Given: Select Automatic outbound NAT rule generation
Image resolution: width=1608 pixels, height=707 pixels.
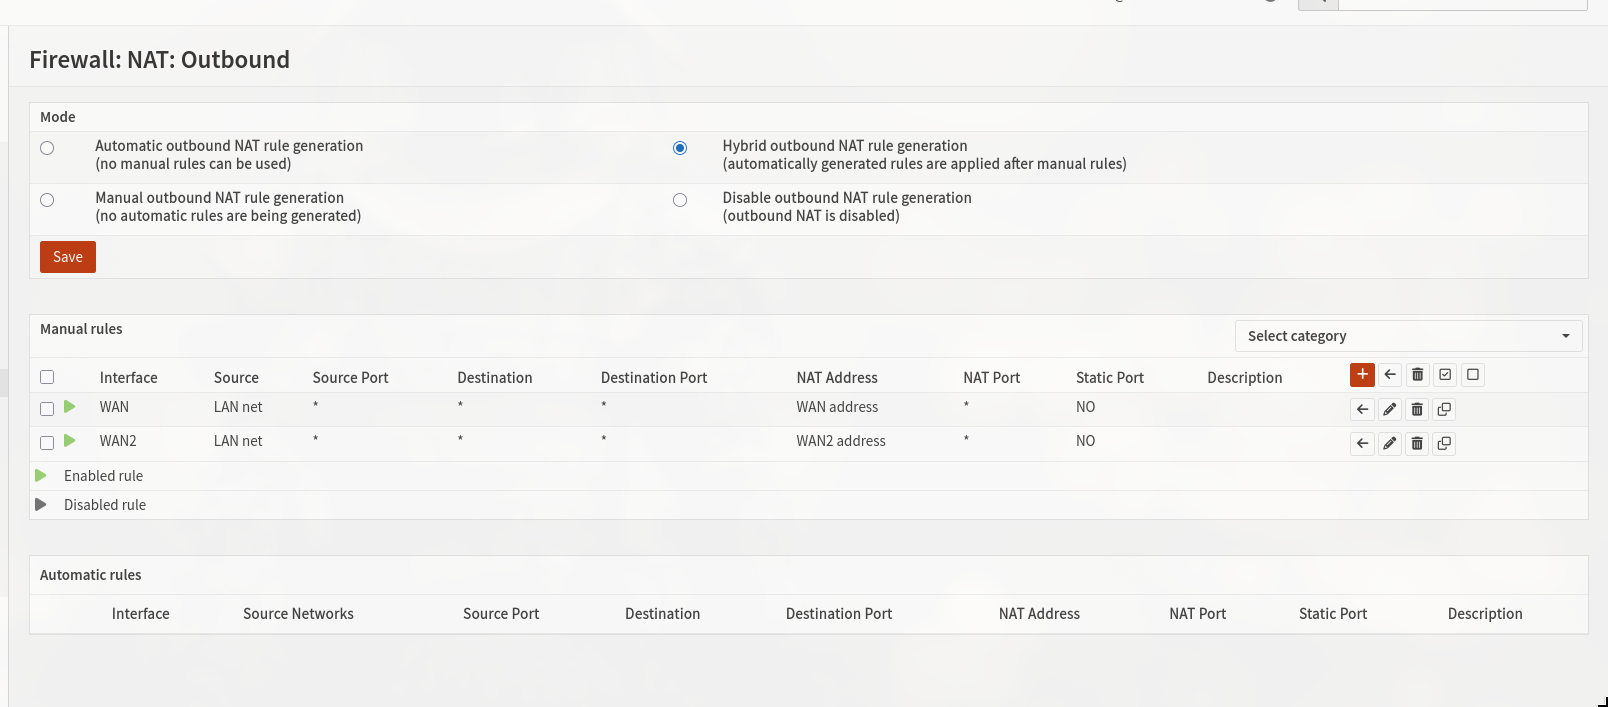Looking at the screenshot, I should (x=47, y=148).
